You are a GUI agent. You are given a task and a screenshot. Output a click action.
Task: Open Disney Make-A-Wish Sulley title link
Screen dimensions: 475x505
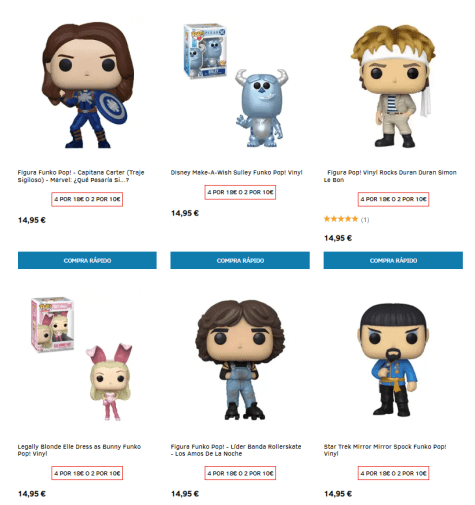tap(236, 172)
